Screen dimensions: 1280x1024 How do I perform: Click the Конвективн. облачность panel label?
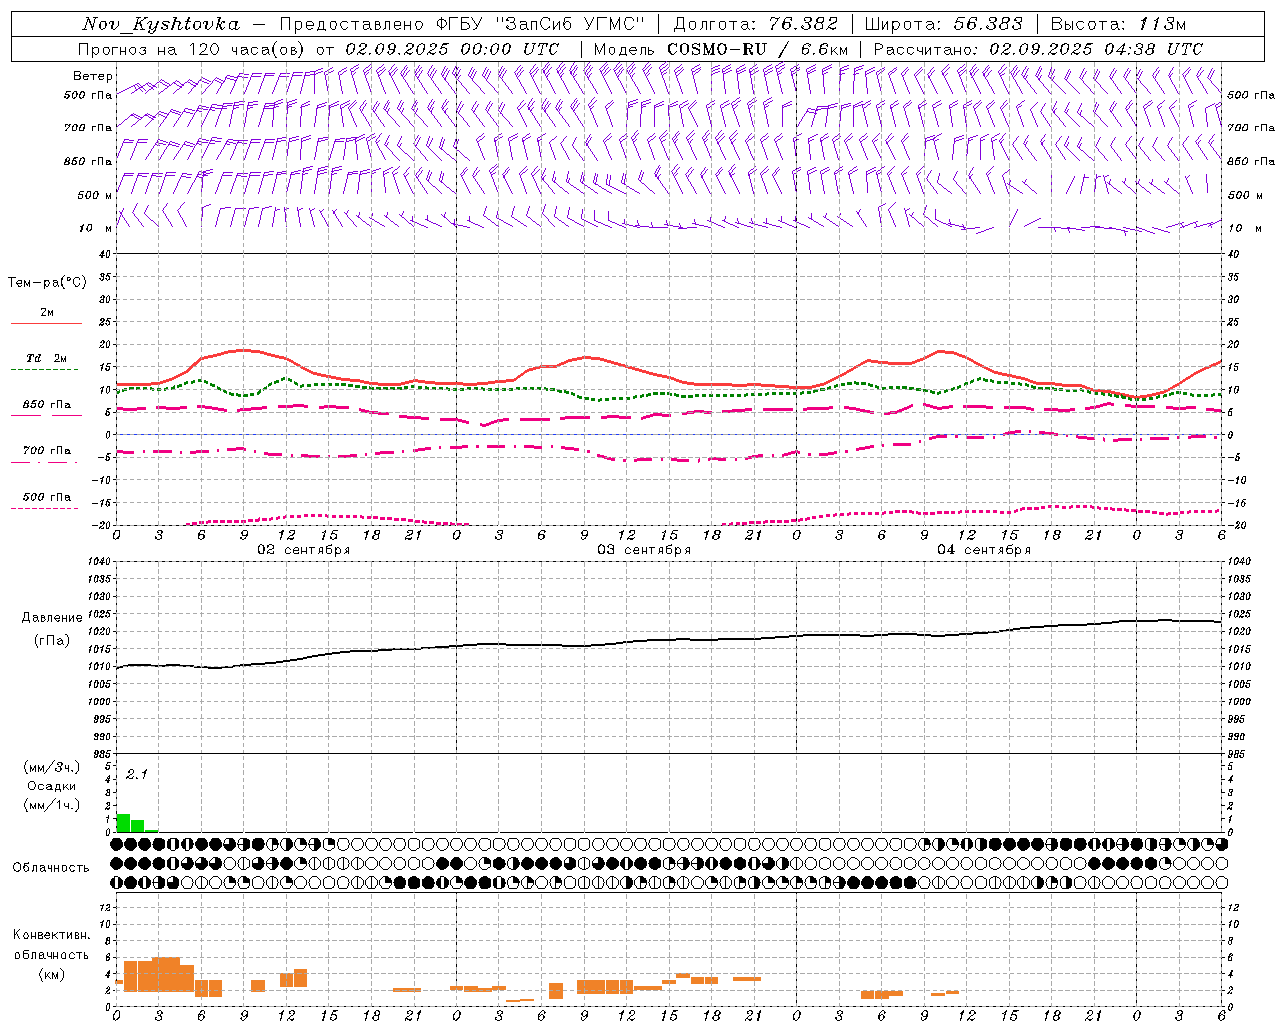click(51, 954)
